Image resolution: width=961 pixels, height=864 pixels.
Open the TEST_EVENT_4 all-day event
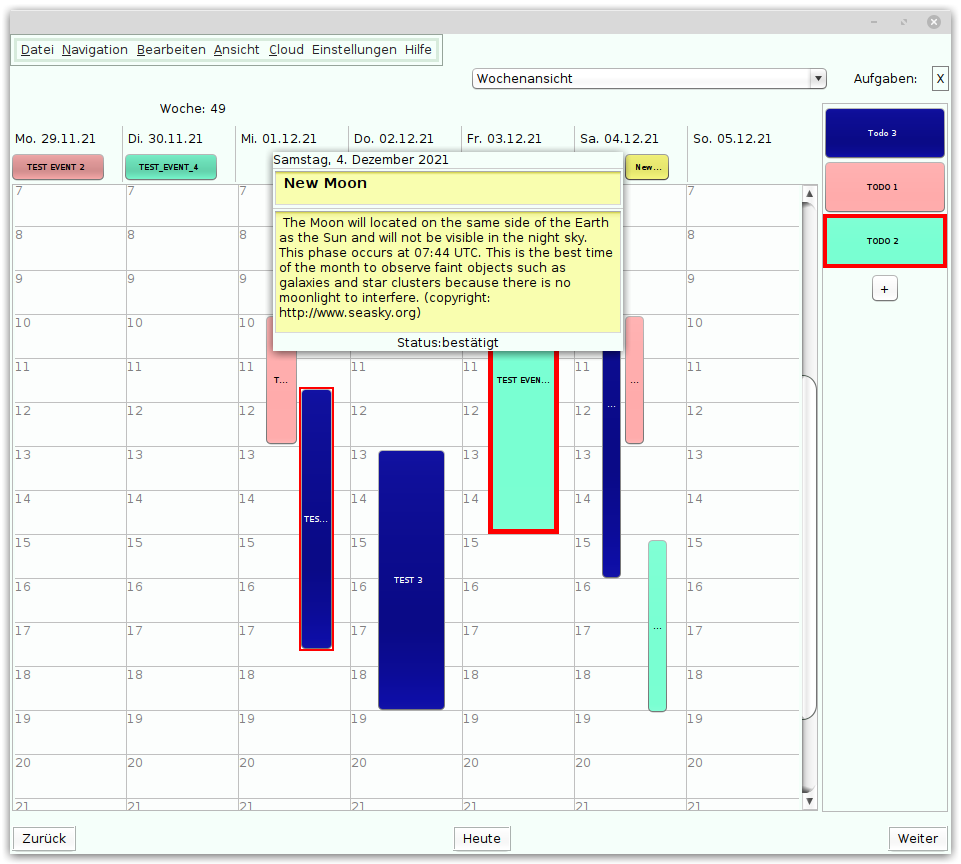(x=171, y=167)
